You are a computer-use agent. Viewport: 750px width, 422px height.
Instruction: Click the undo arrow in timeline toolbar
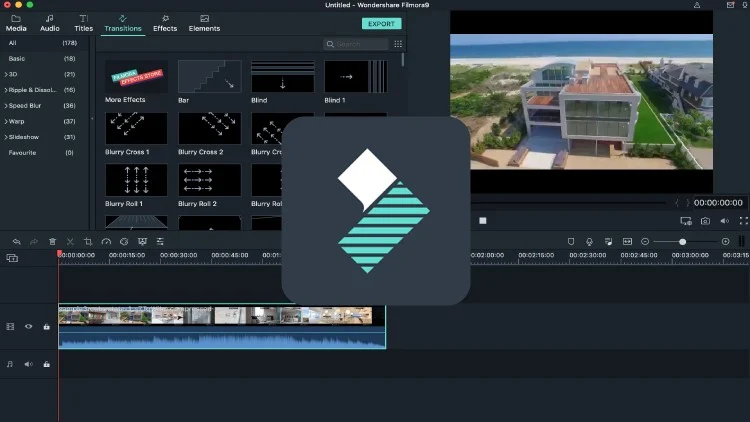pyautogui.click(x=16, y=242)
